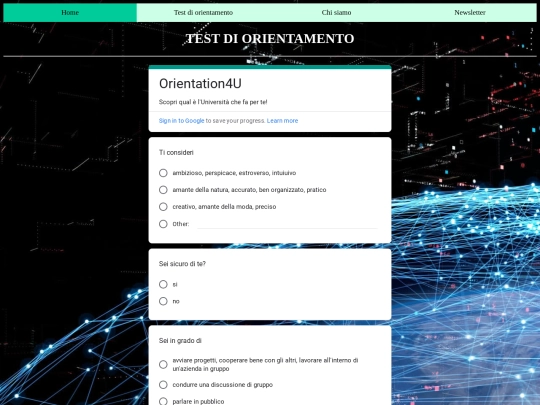Select 'avviare progetti, cooperare bene' option
Image resolution: width=540 pixels, height=405 pixels.
click(163, 364)
